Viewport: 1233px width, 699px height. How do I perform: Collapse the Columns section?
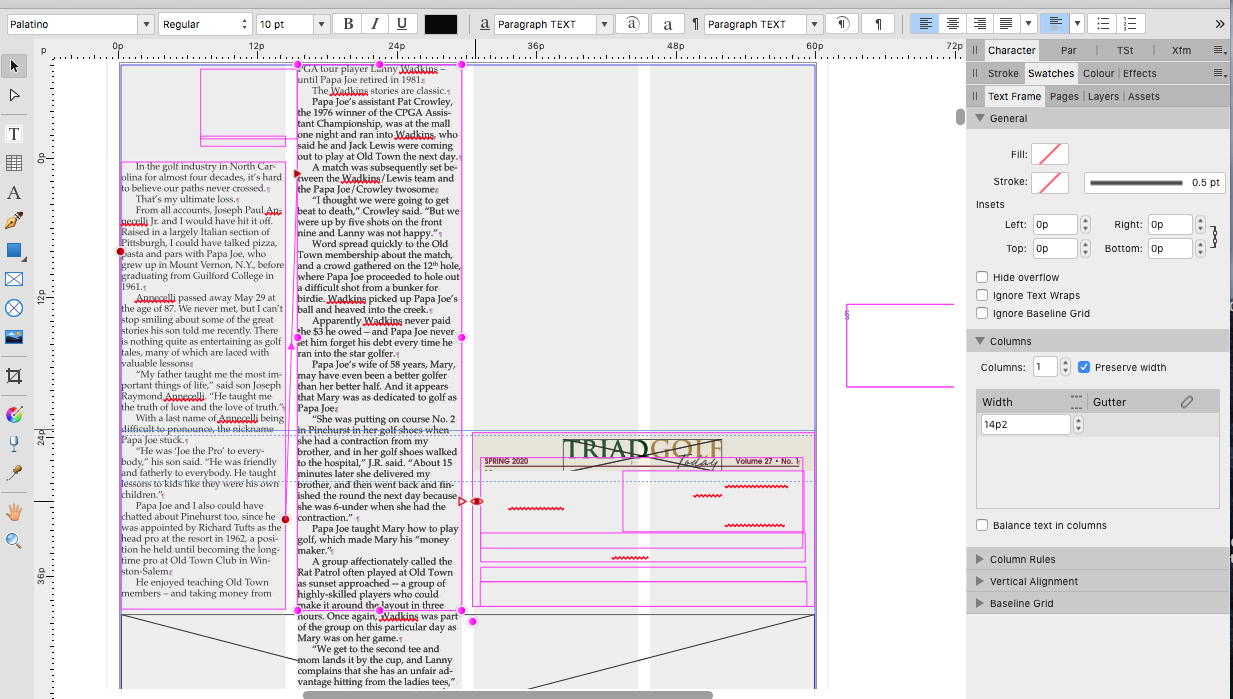pyautogui.click(x=980, y=341)
